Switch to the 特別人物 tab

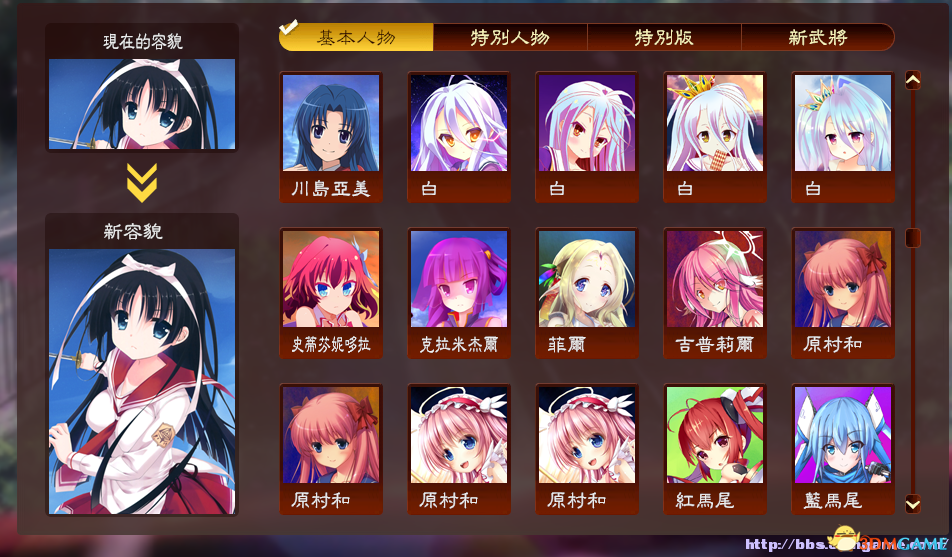510,38
